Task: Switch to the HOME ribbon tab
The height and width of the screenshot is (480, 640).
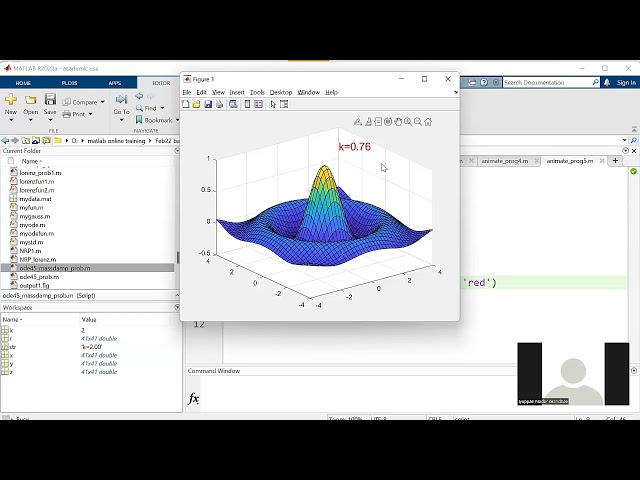Action: coord(23,83)
